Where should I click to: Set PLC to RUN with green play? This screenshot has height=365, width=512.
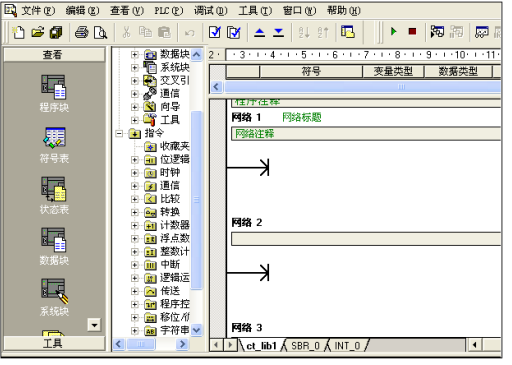[394, 32]
